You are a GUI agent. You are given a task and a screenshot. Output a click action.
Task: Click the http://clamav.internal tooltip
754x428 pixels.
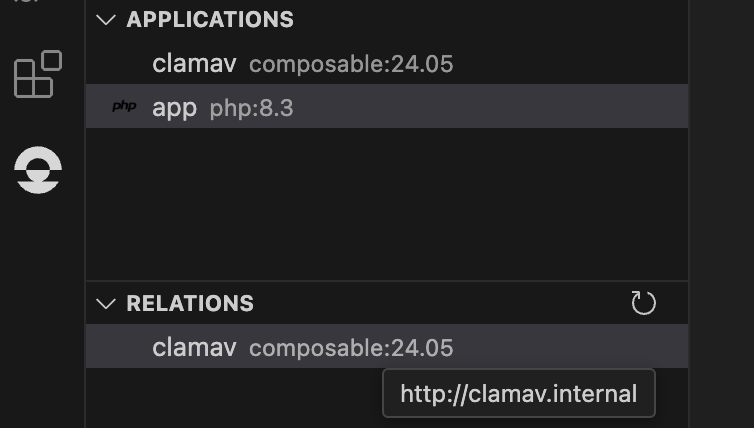pyautogui.click(x=519, y=393)
